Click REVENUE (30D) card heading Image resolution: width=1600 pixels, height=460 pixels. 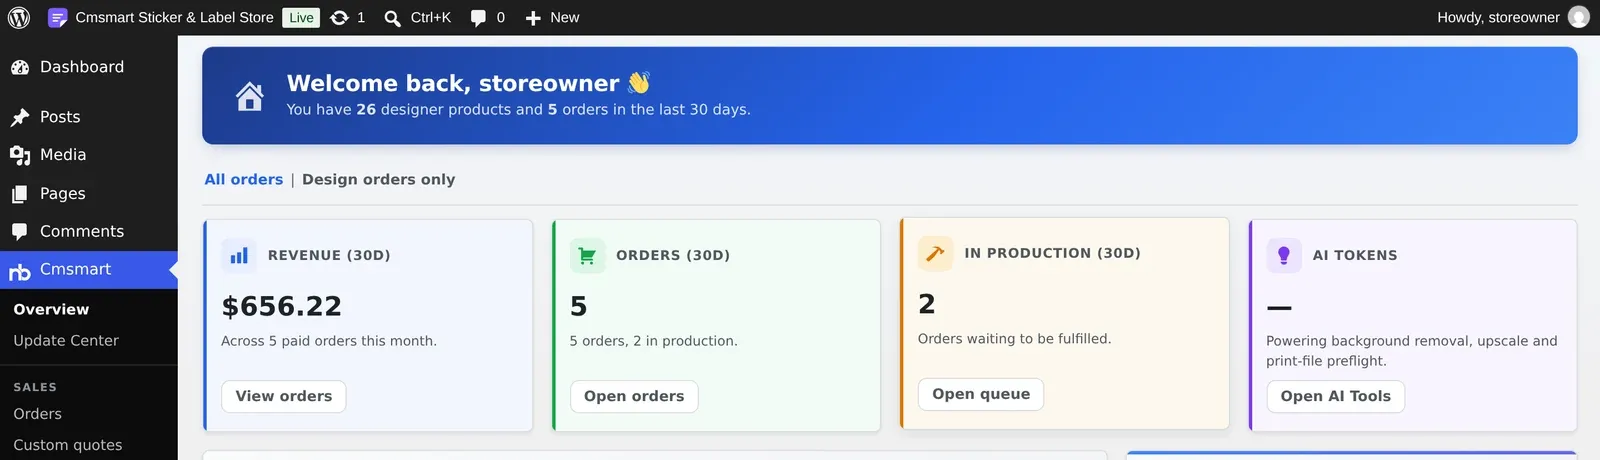pos(329,256)
